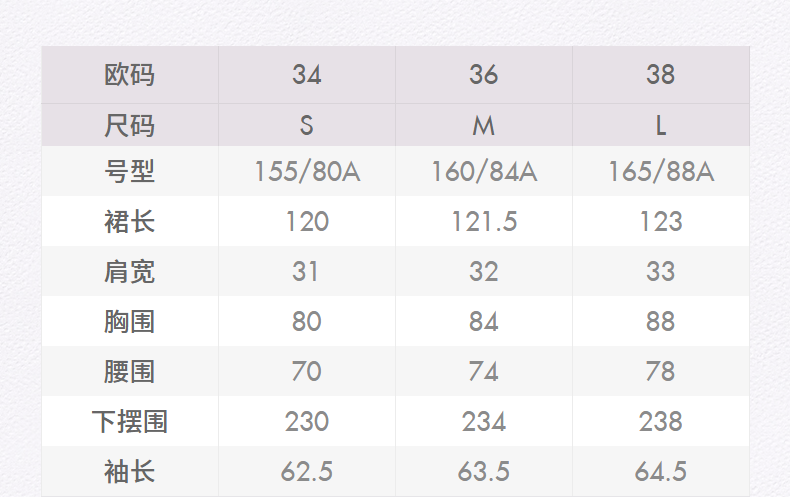Image resolution: width=790 pixels, height=497 pixels.
Task: Select the M size cell
Action: (484, 126)
